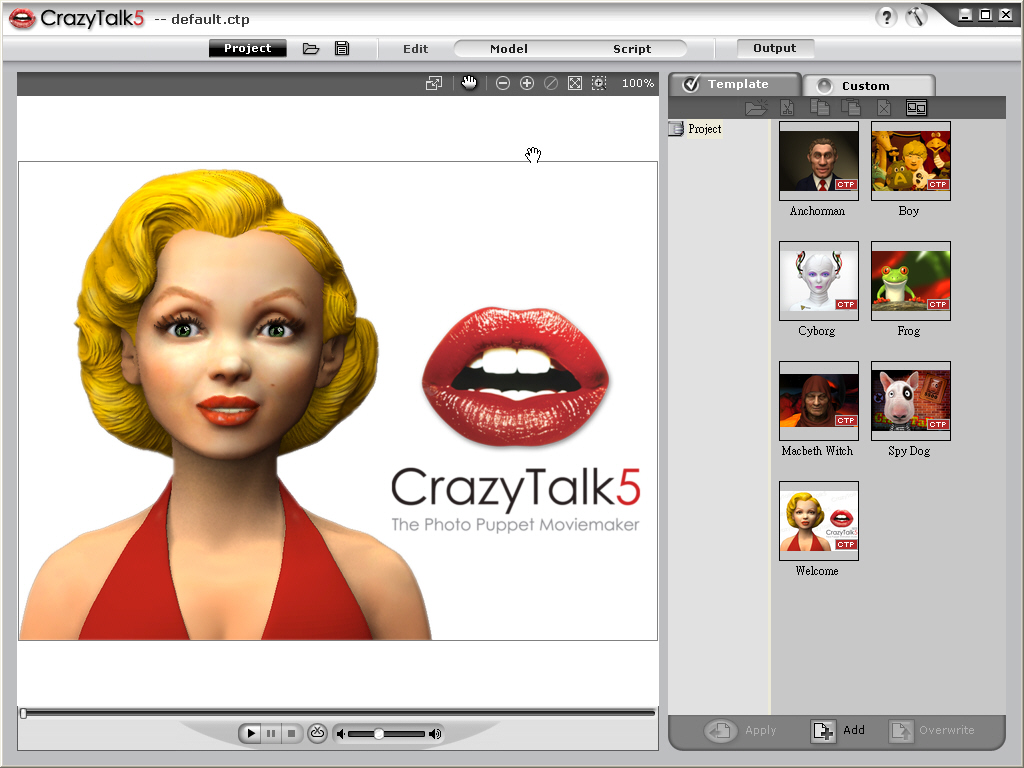
Task: Switch to the Custom tab
Action: click(868, 85)
